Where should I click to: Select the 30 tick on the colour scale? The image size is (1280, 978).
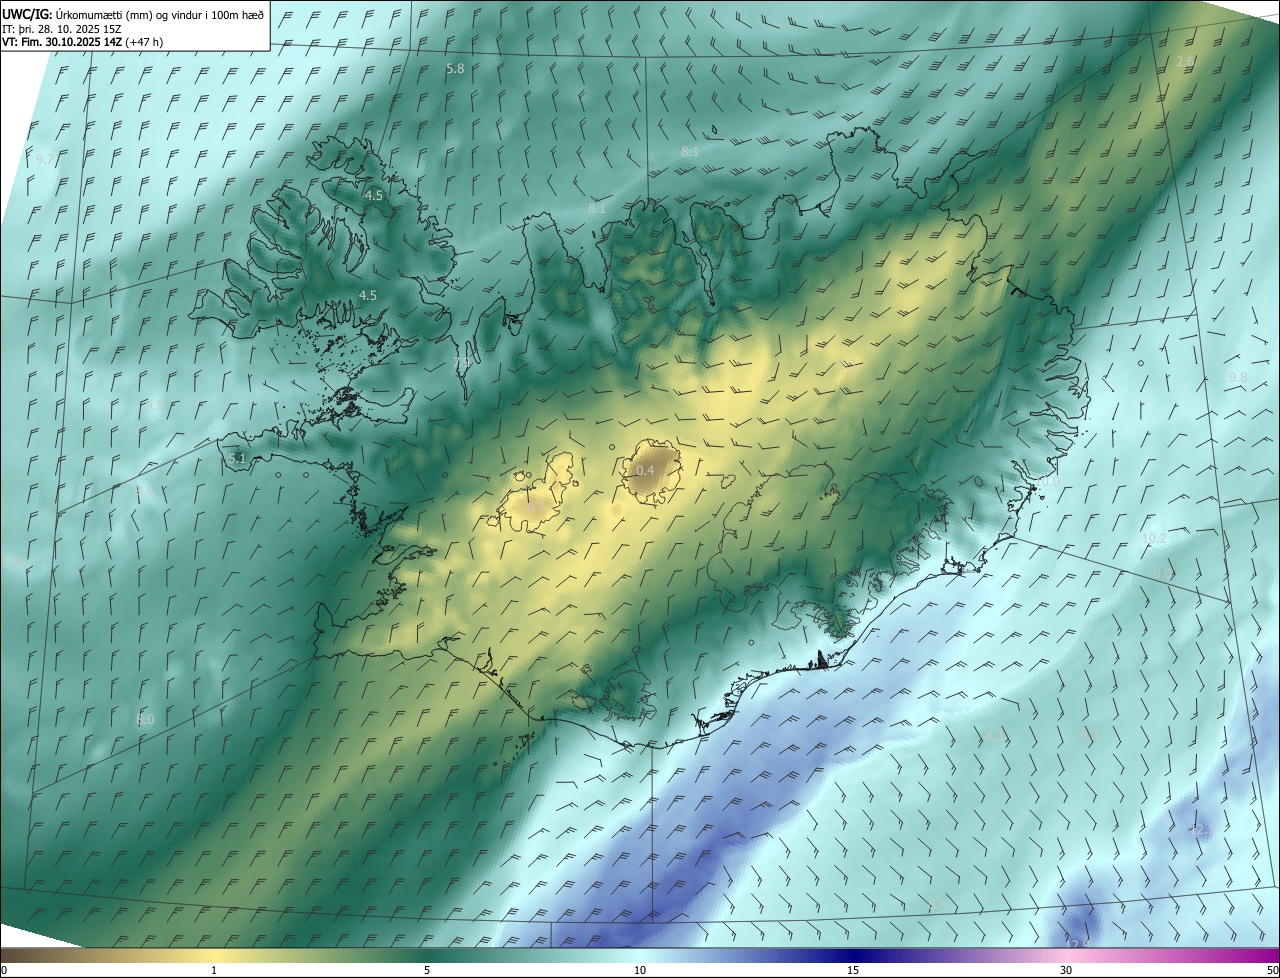pos(1066,970)
